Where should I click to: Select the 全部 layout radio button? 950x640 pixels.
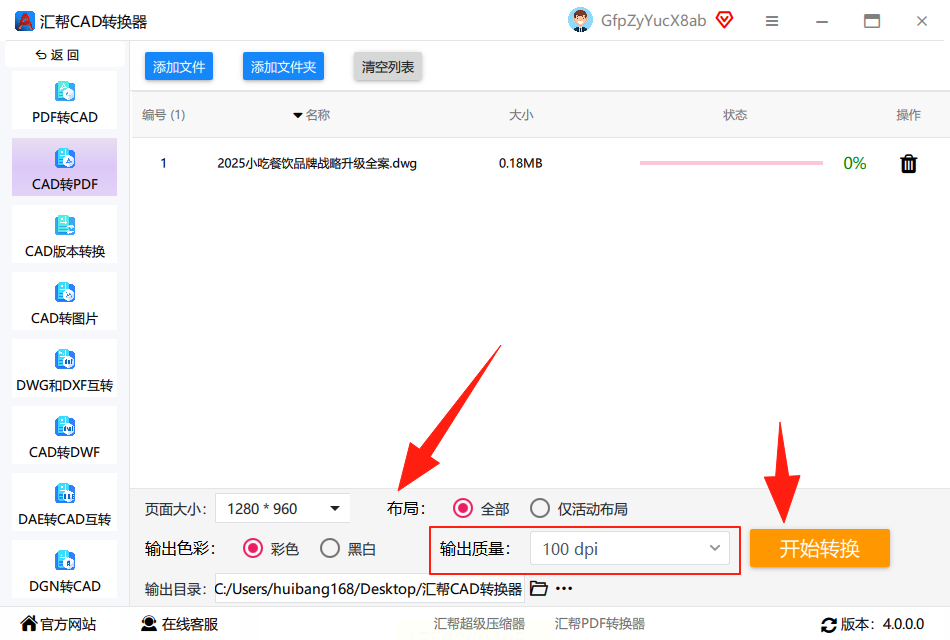pos(463,508)
